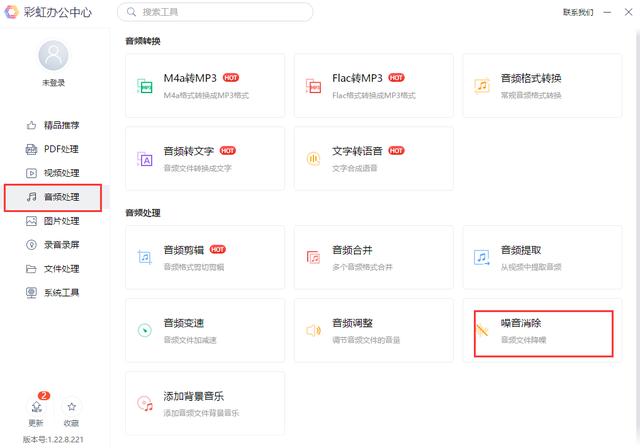Open the 精品推荐 section
The image size is (640, 448).
click(x=53, y=125)
